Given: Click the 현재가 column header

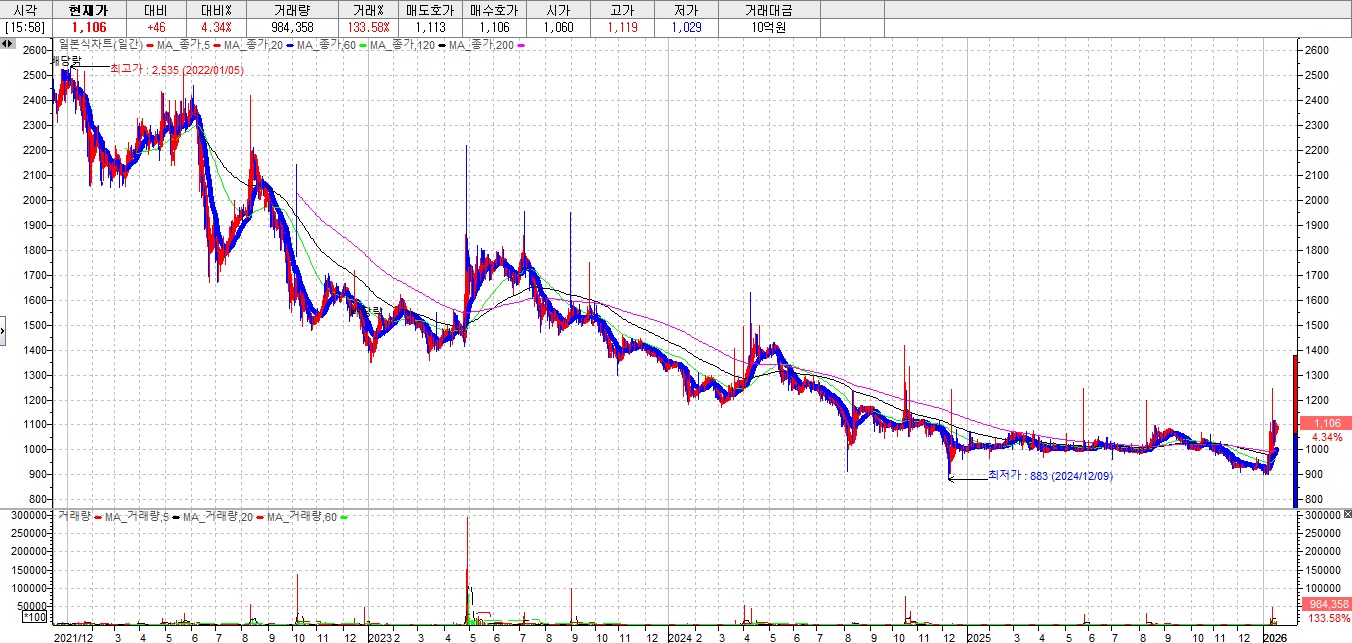Looking at the screenshot, I should pyautogui.click(x=88, y=9).
